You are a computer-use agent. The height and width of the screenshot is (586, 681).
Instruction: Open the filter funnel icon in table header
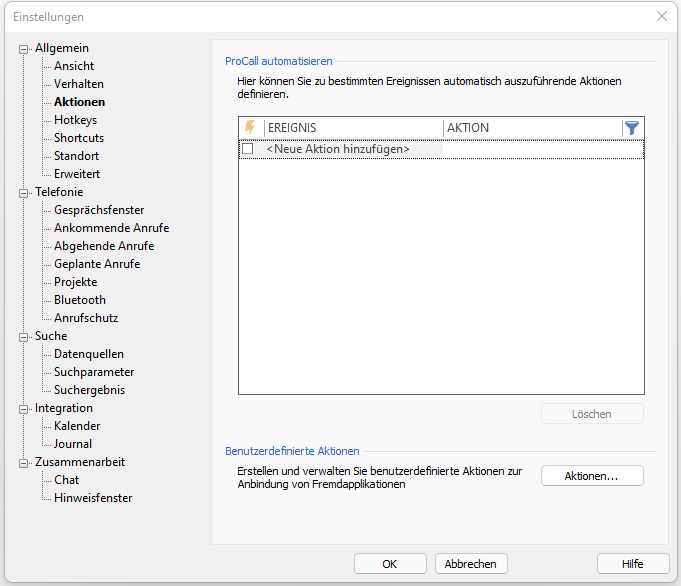(x=631, y=128)
